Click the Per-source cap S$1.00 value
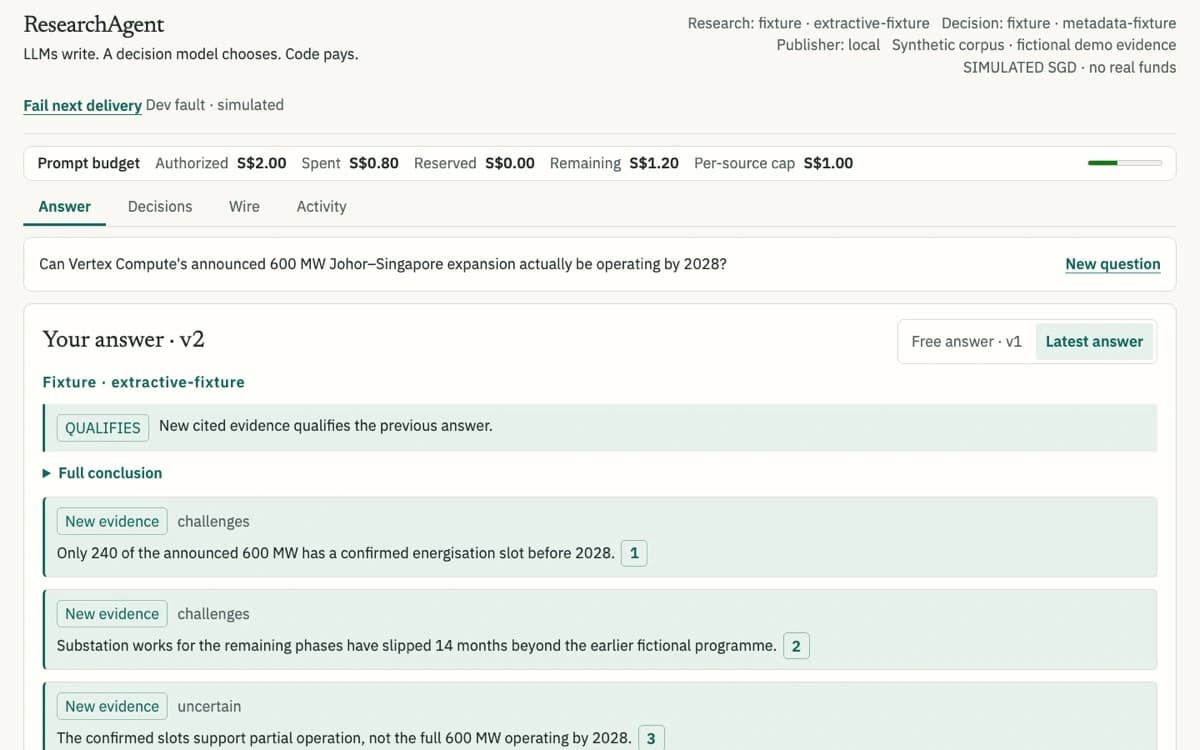Screen dimensions: 1200x750 pyautogui.click(x=829, y=163)
